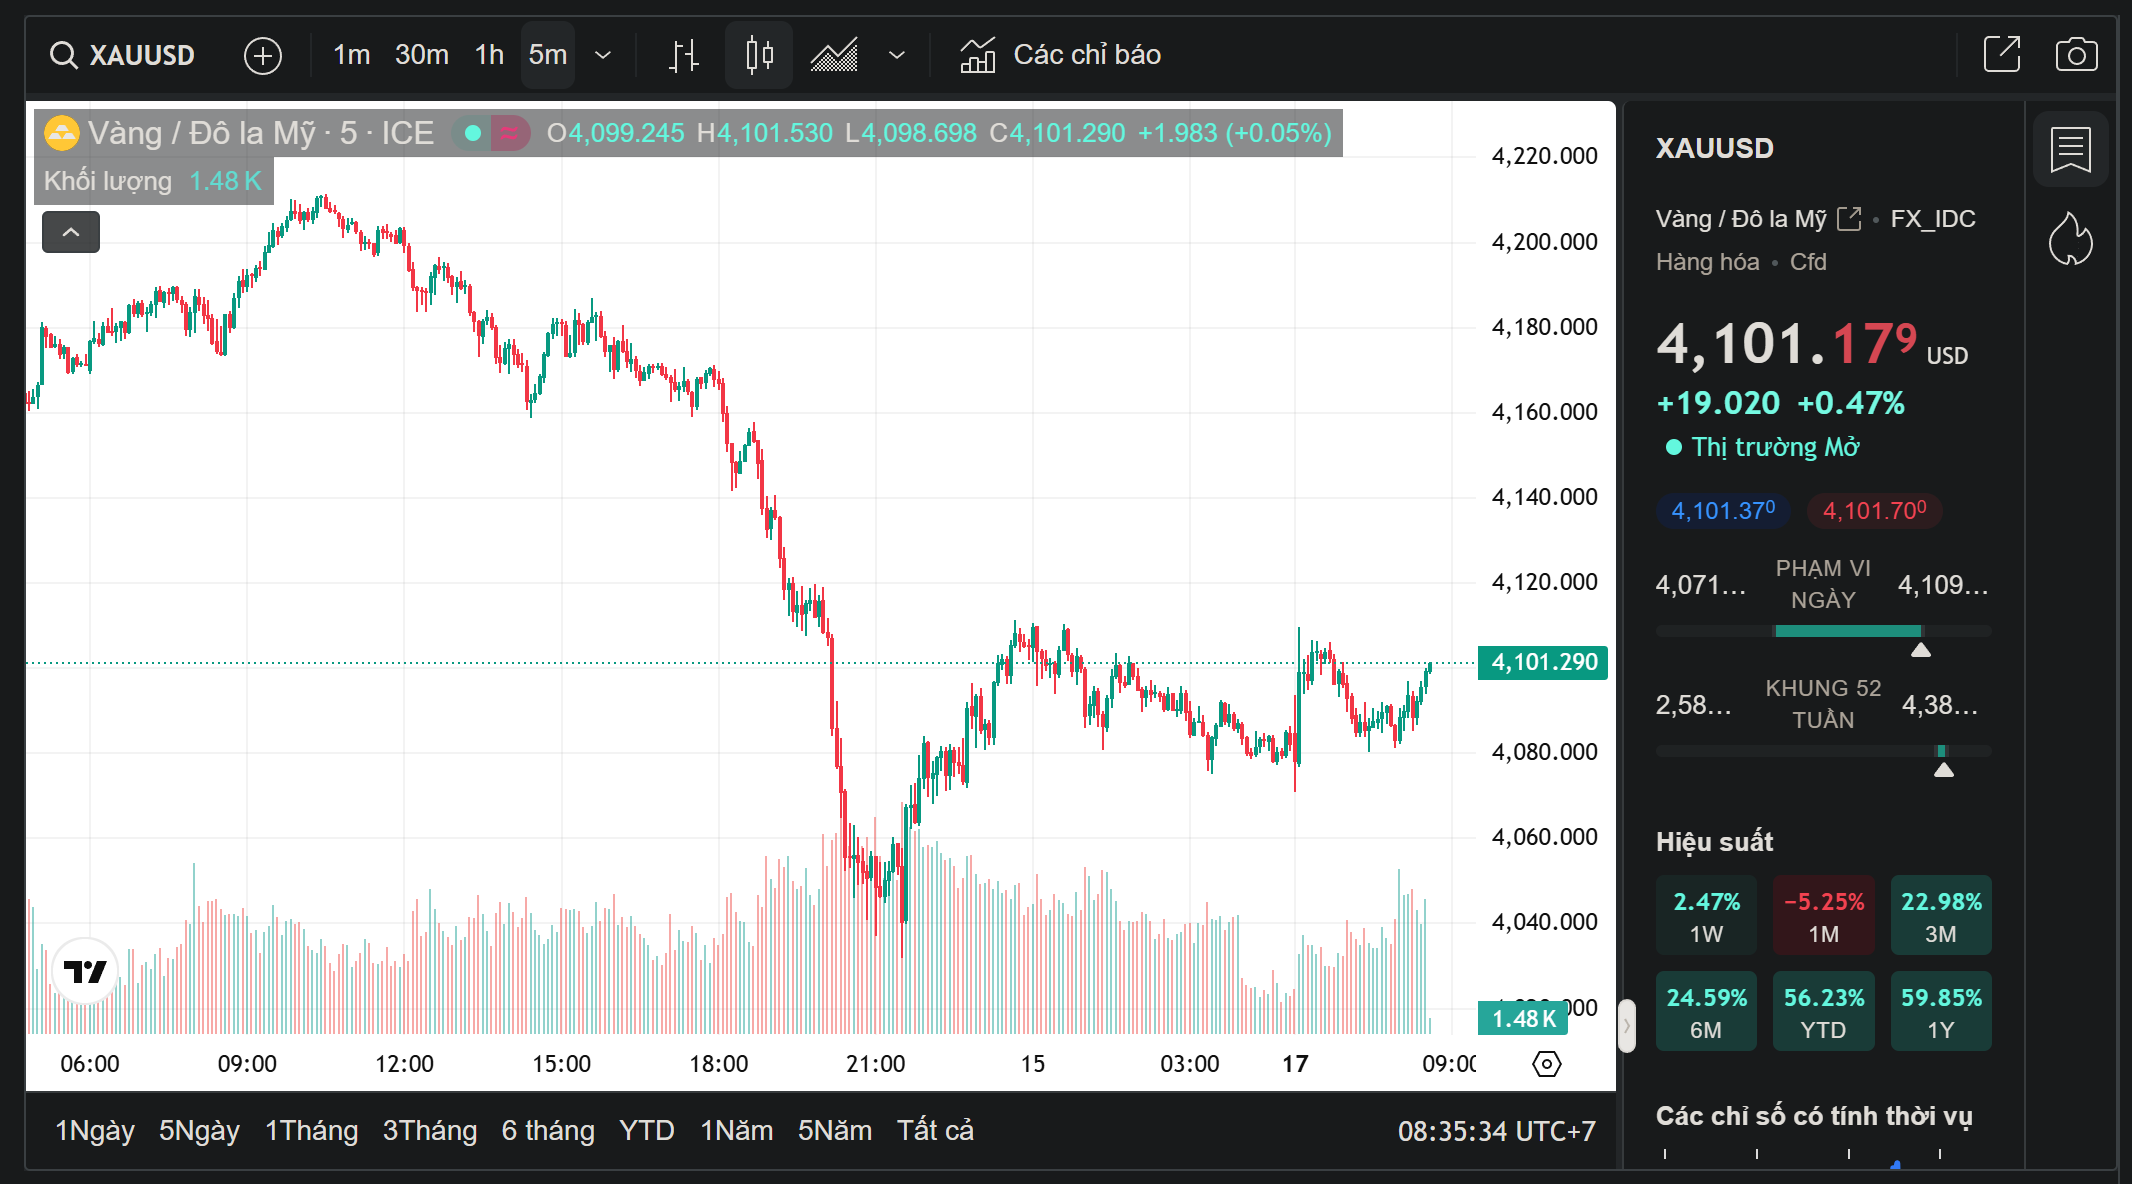The height and width of the screenshot is (1184, 2132).
Task: Collapse the right side panel handle
Action: [1627, 1026]
